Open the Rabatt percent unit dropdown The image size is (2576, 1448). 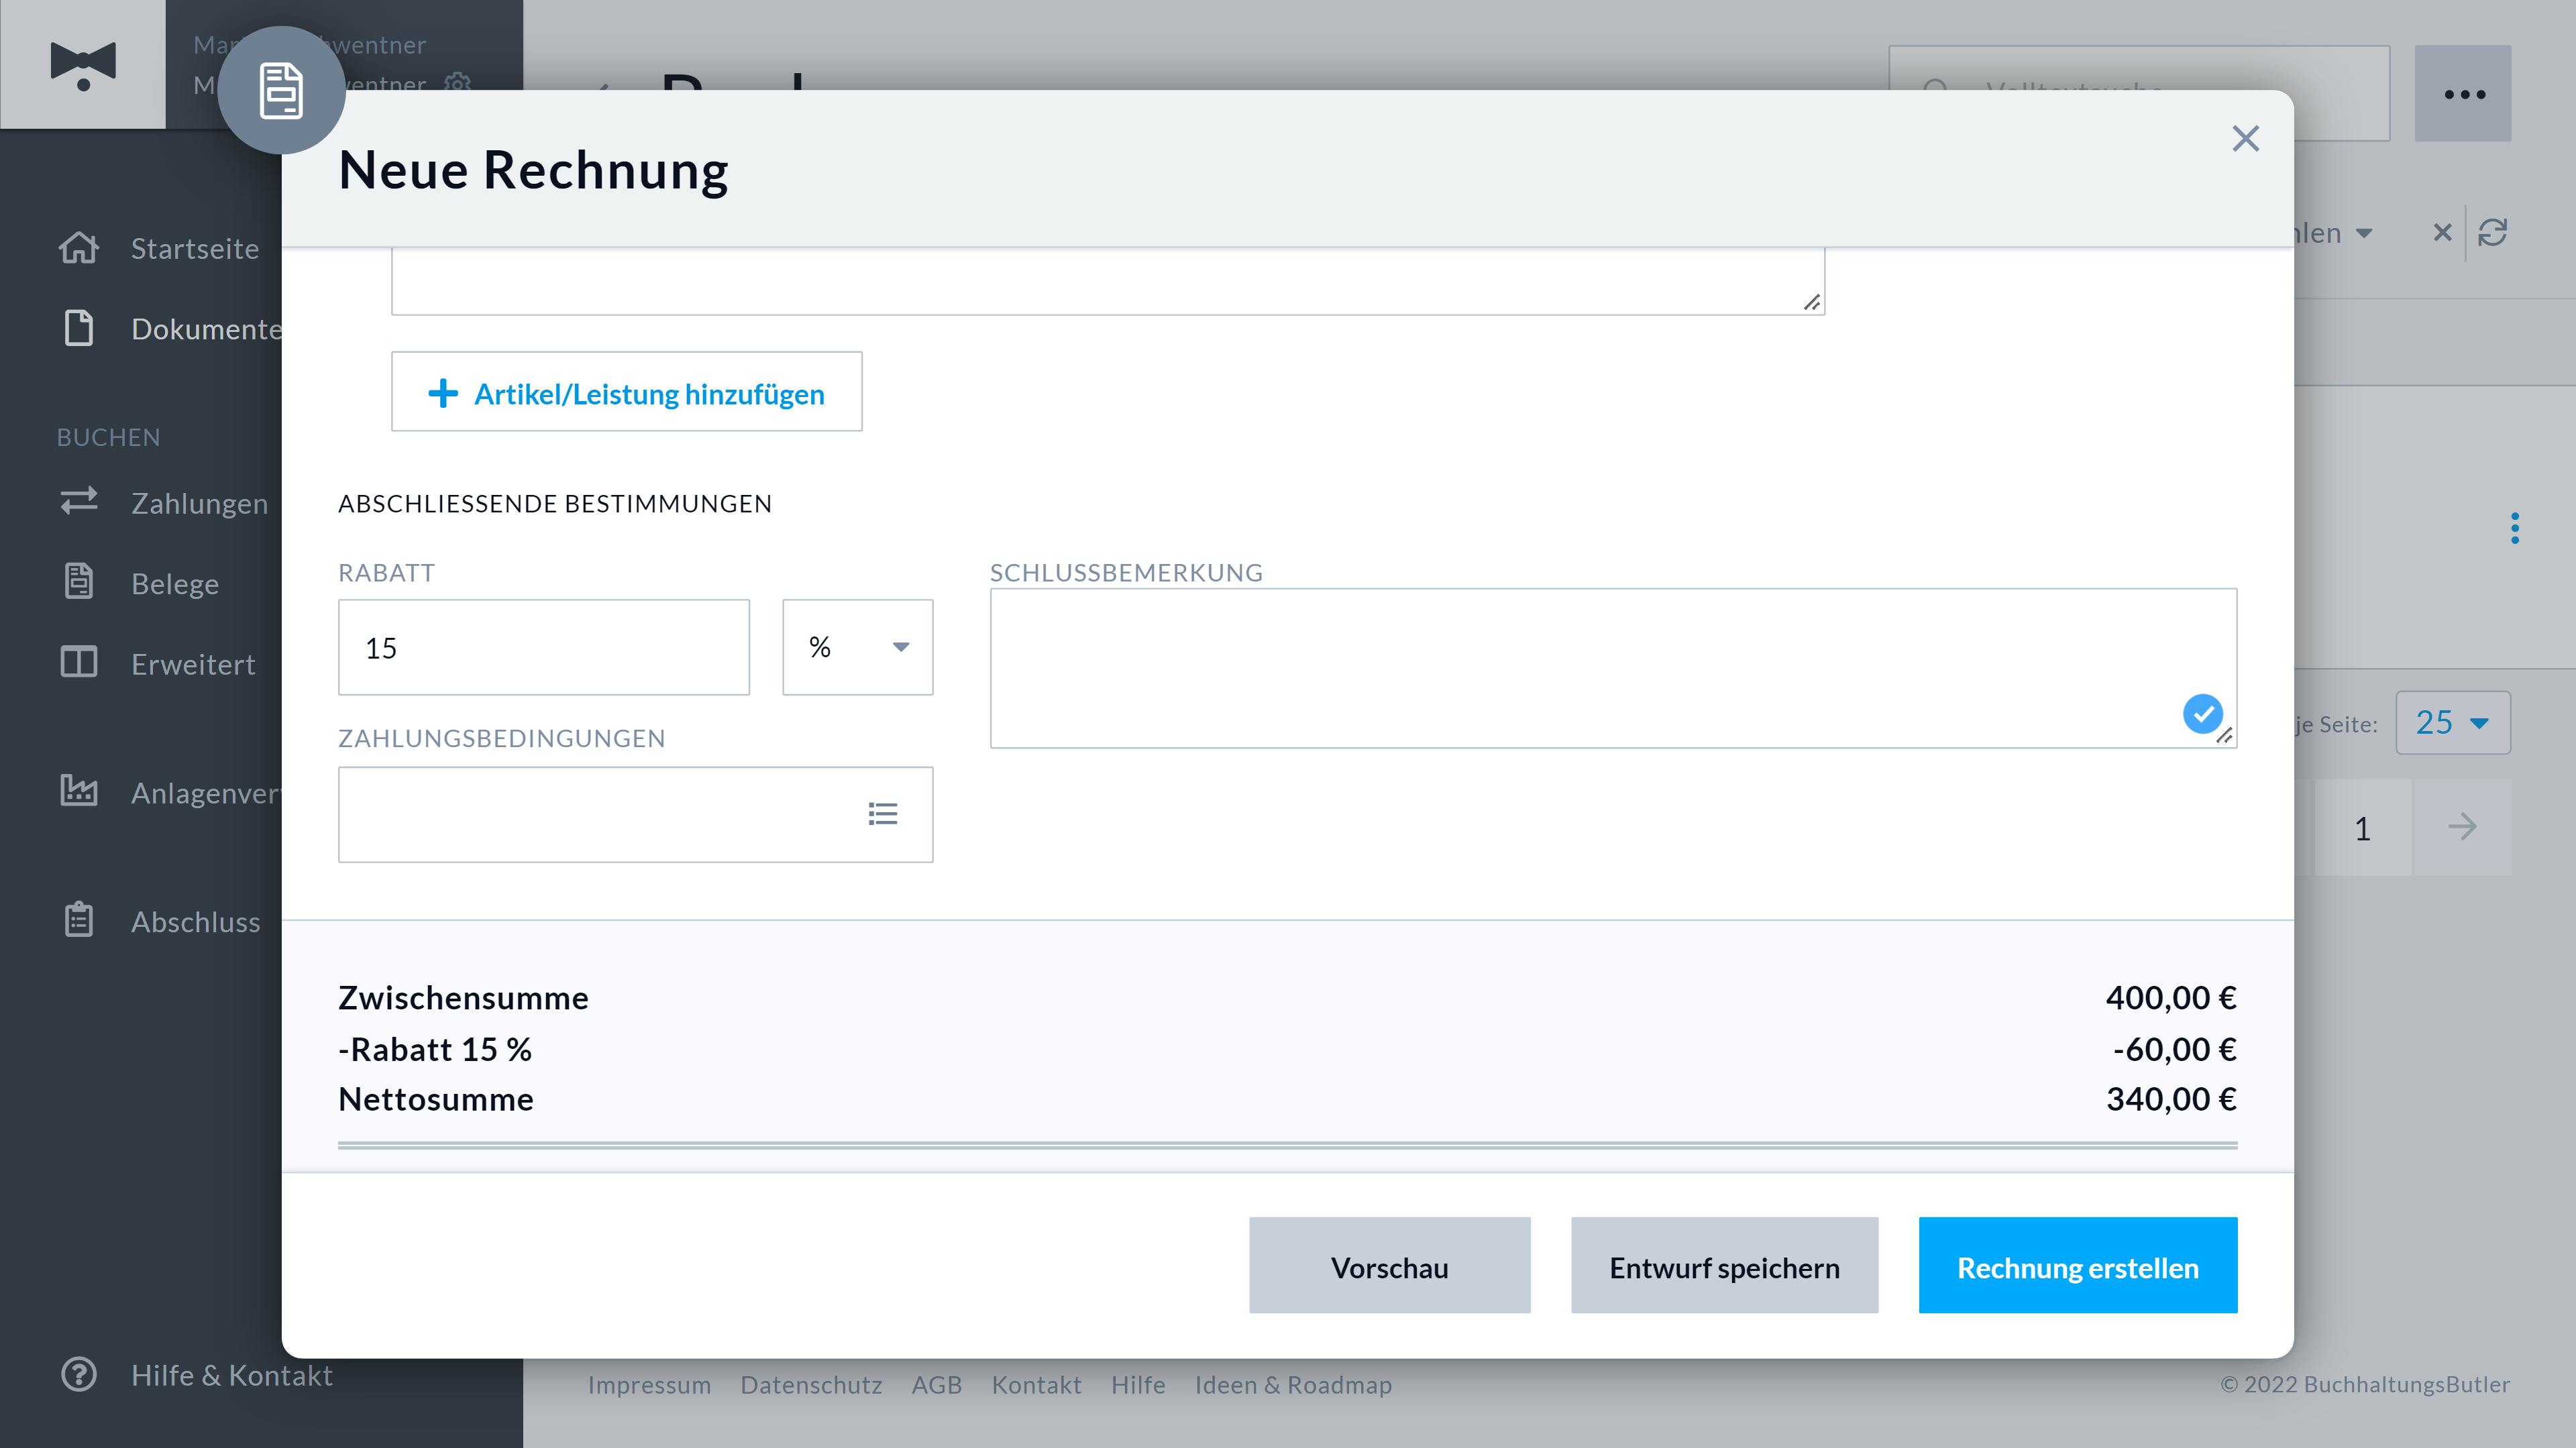857,647
